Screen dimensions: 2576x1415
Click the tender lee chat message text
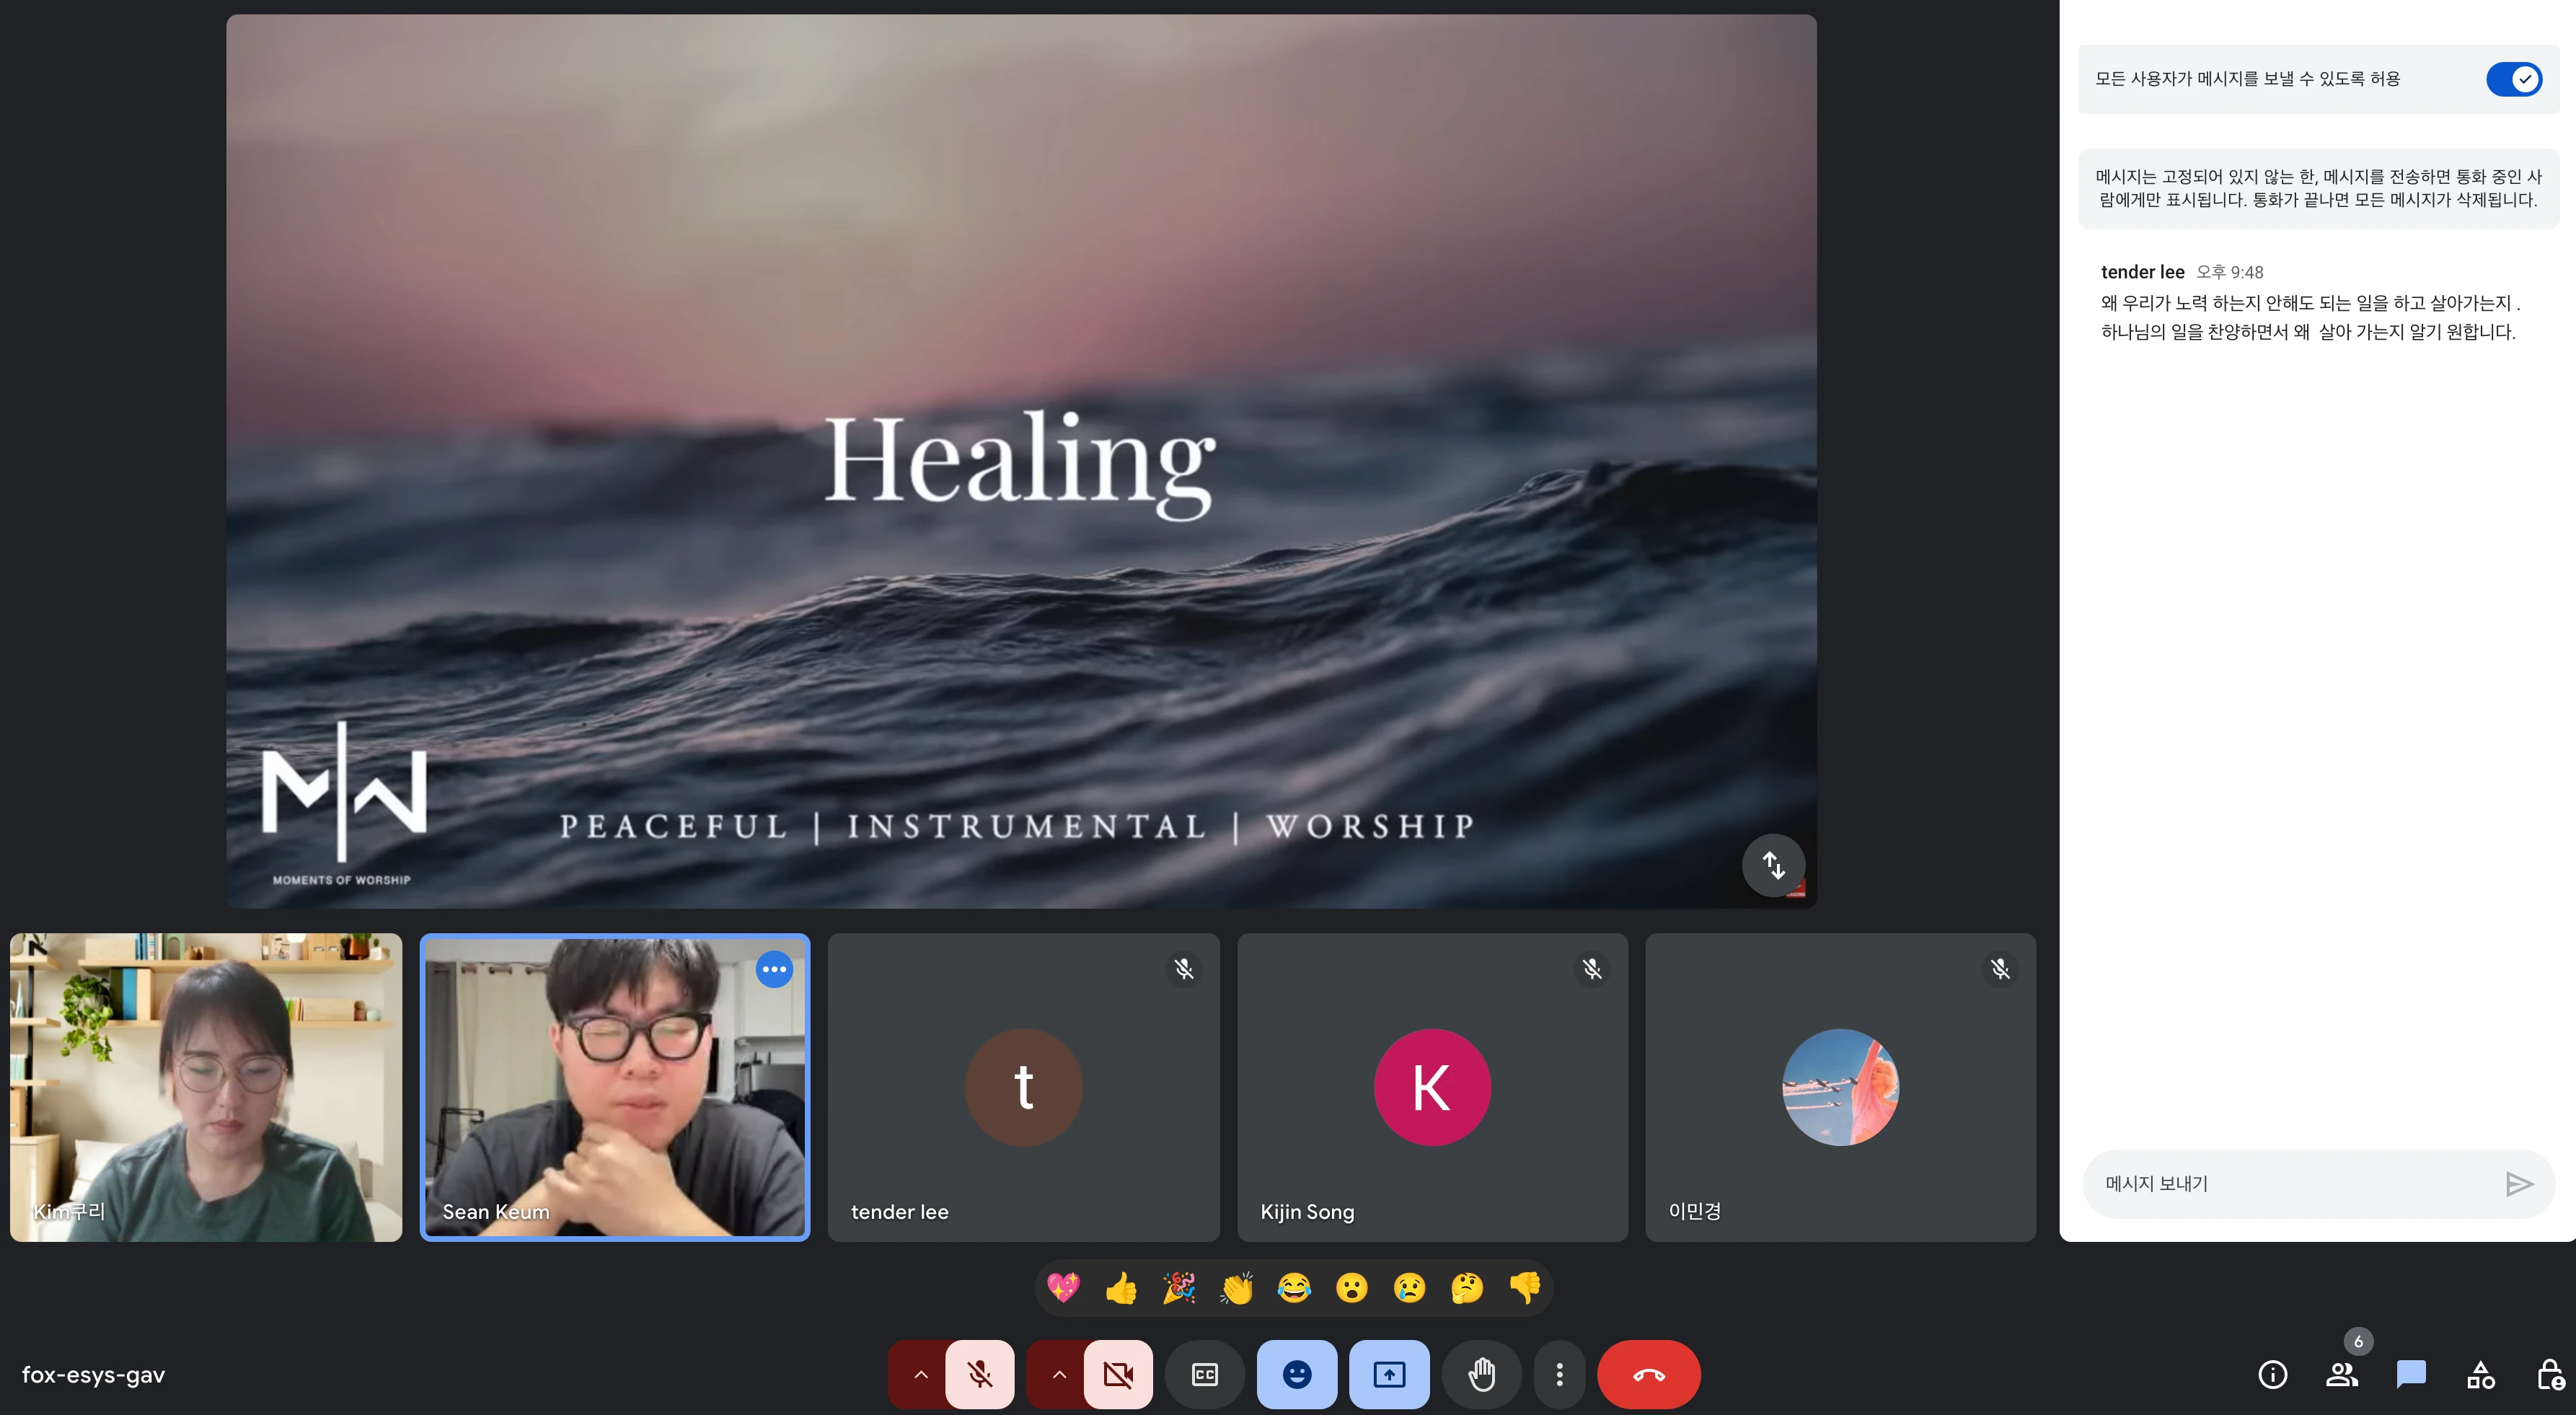click(2310, 317)
